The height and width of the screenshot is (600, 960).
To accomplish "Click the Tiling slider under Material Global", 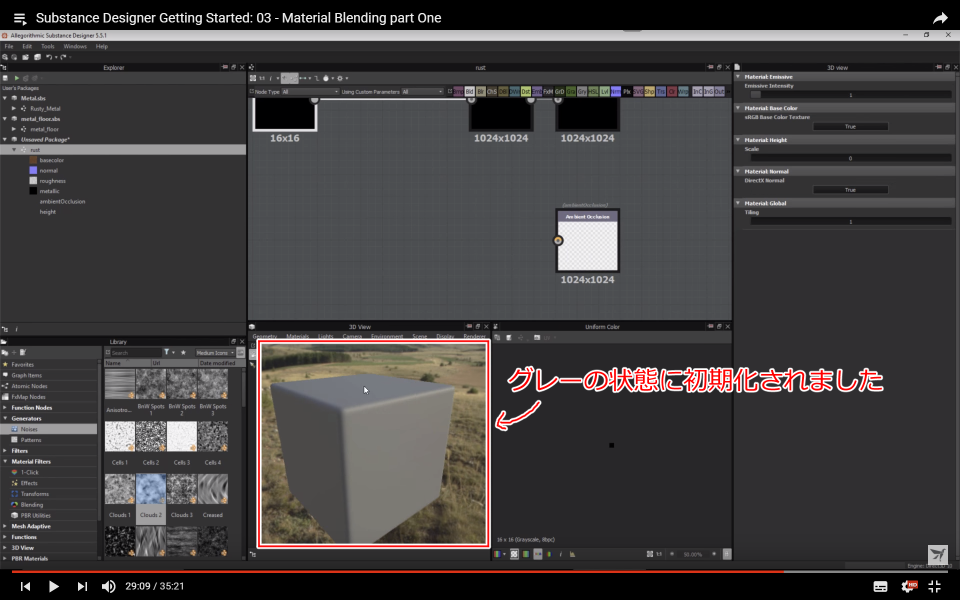I will tap(850, 221).
